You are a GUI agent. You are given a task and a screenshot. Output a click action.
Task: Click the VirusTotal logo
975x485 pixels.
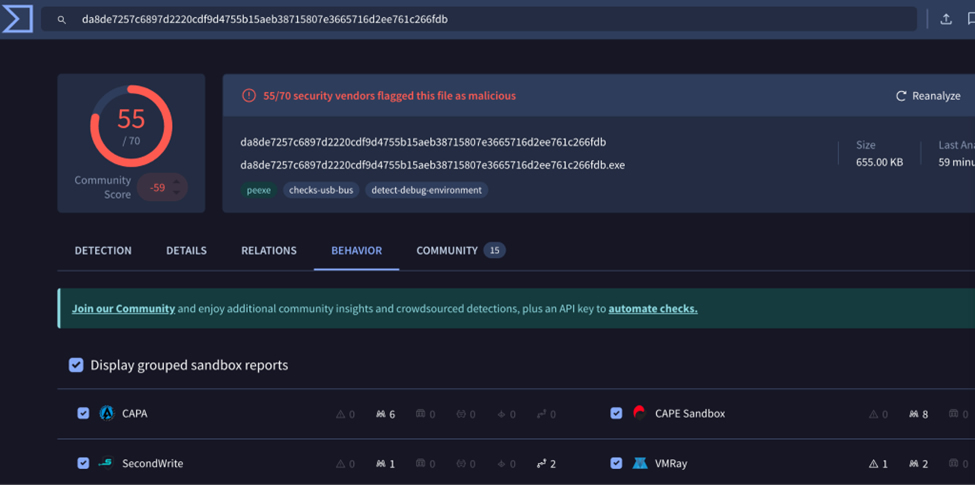coord(17,19)
